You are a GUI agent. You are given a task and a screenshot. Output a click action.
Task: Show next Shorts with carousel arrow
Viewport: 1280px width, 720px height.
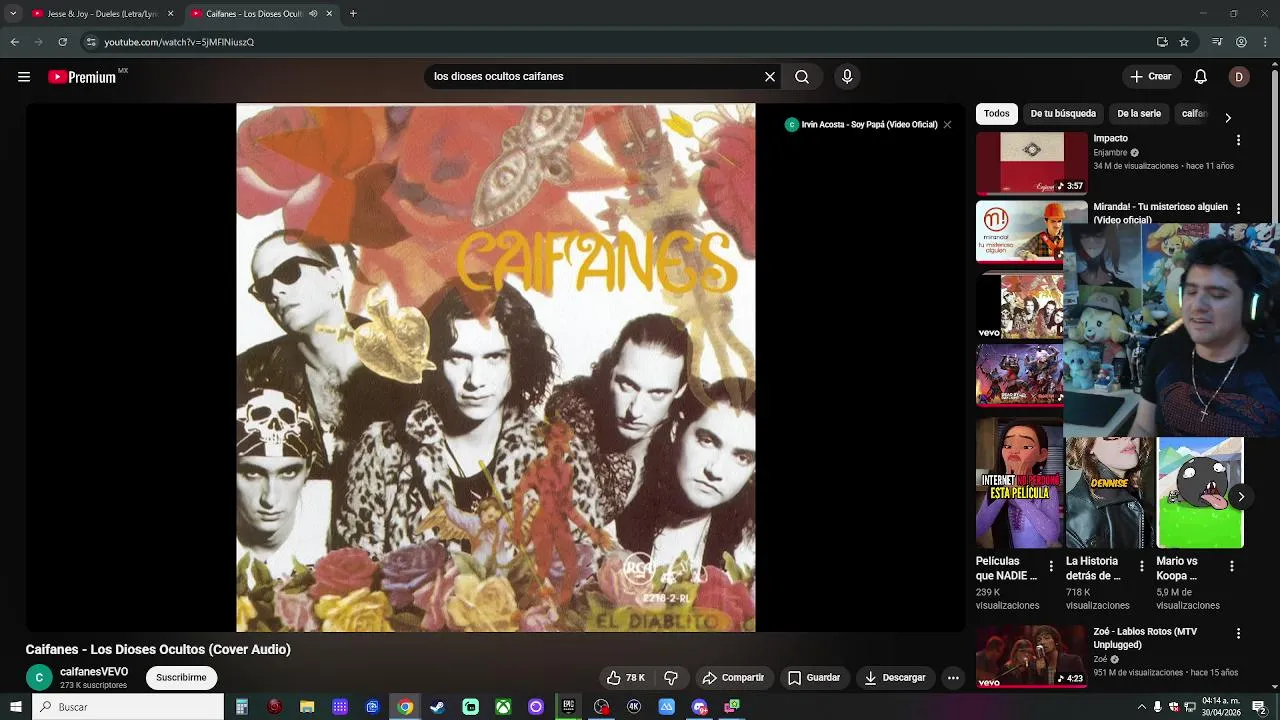pyautogui.click(x=1241, y=497)
